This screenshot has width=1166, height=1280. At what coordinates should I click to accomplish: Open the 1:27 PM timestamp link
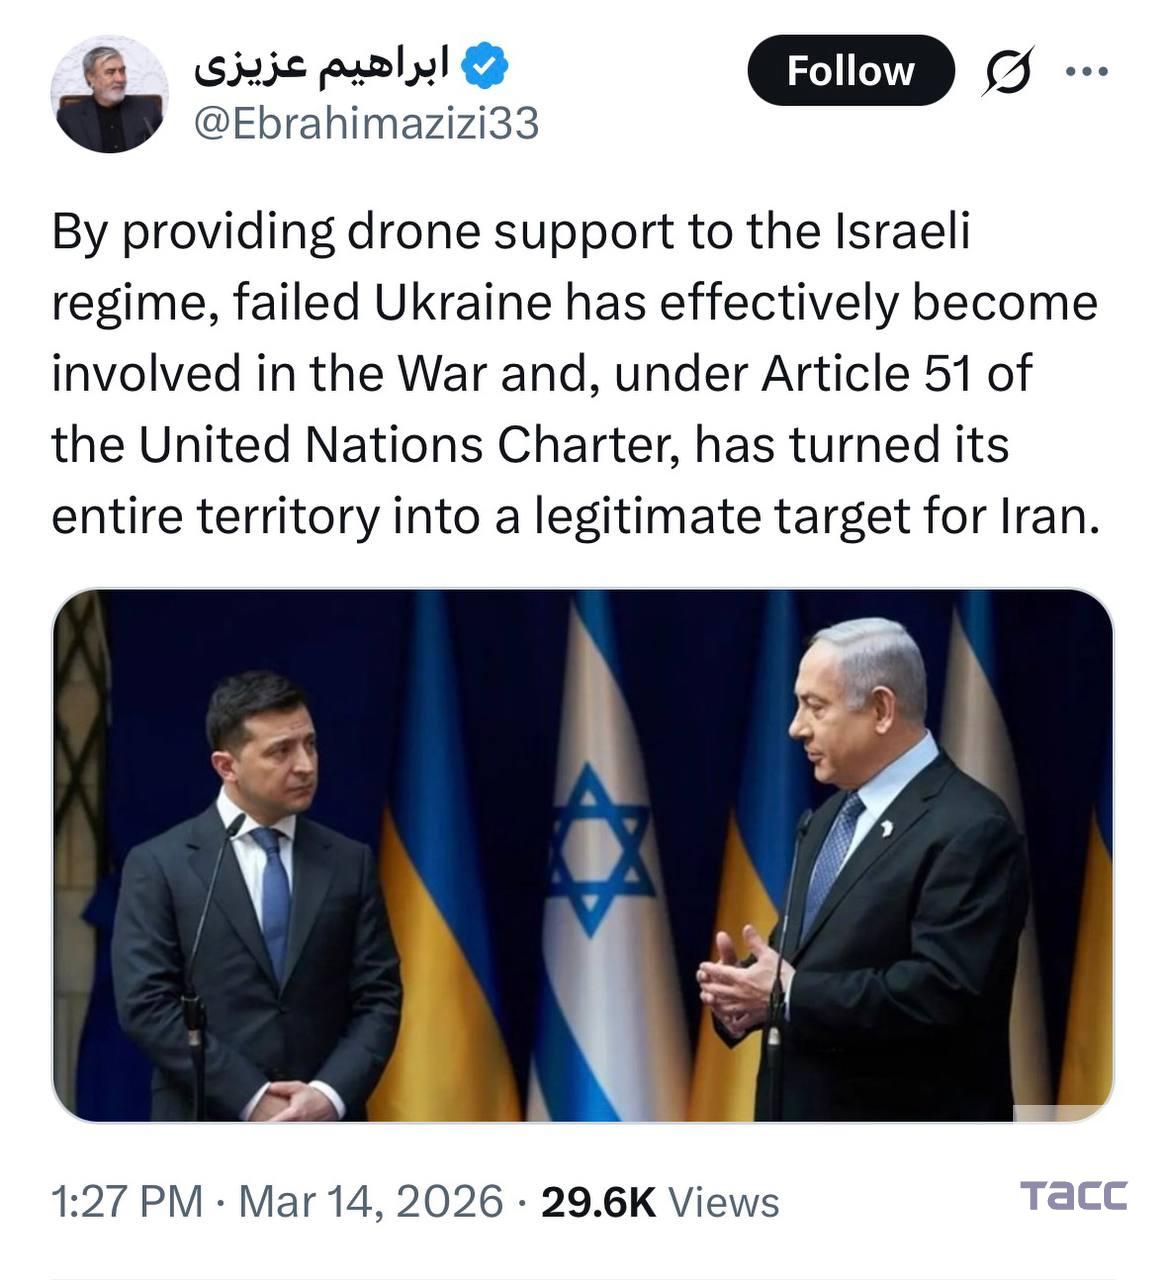[127, 1201]
